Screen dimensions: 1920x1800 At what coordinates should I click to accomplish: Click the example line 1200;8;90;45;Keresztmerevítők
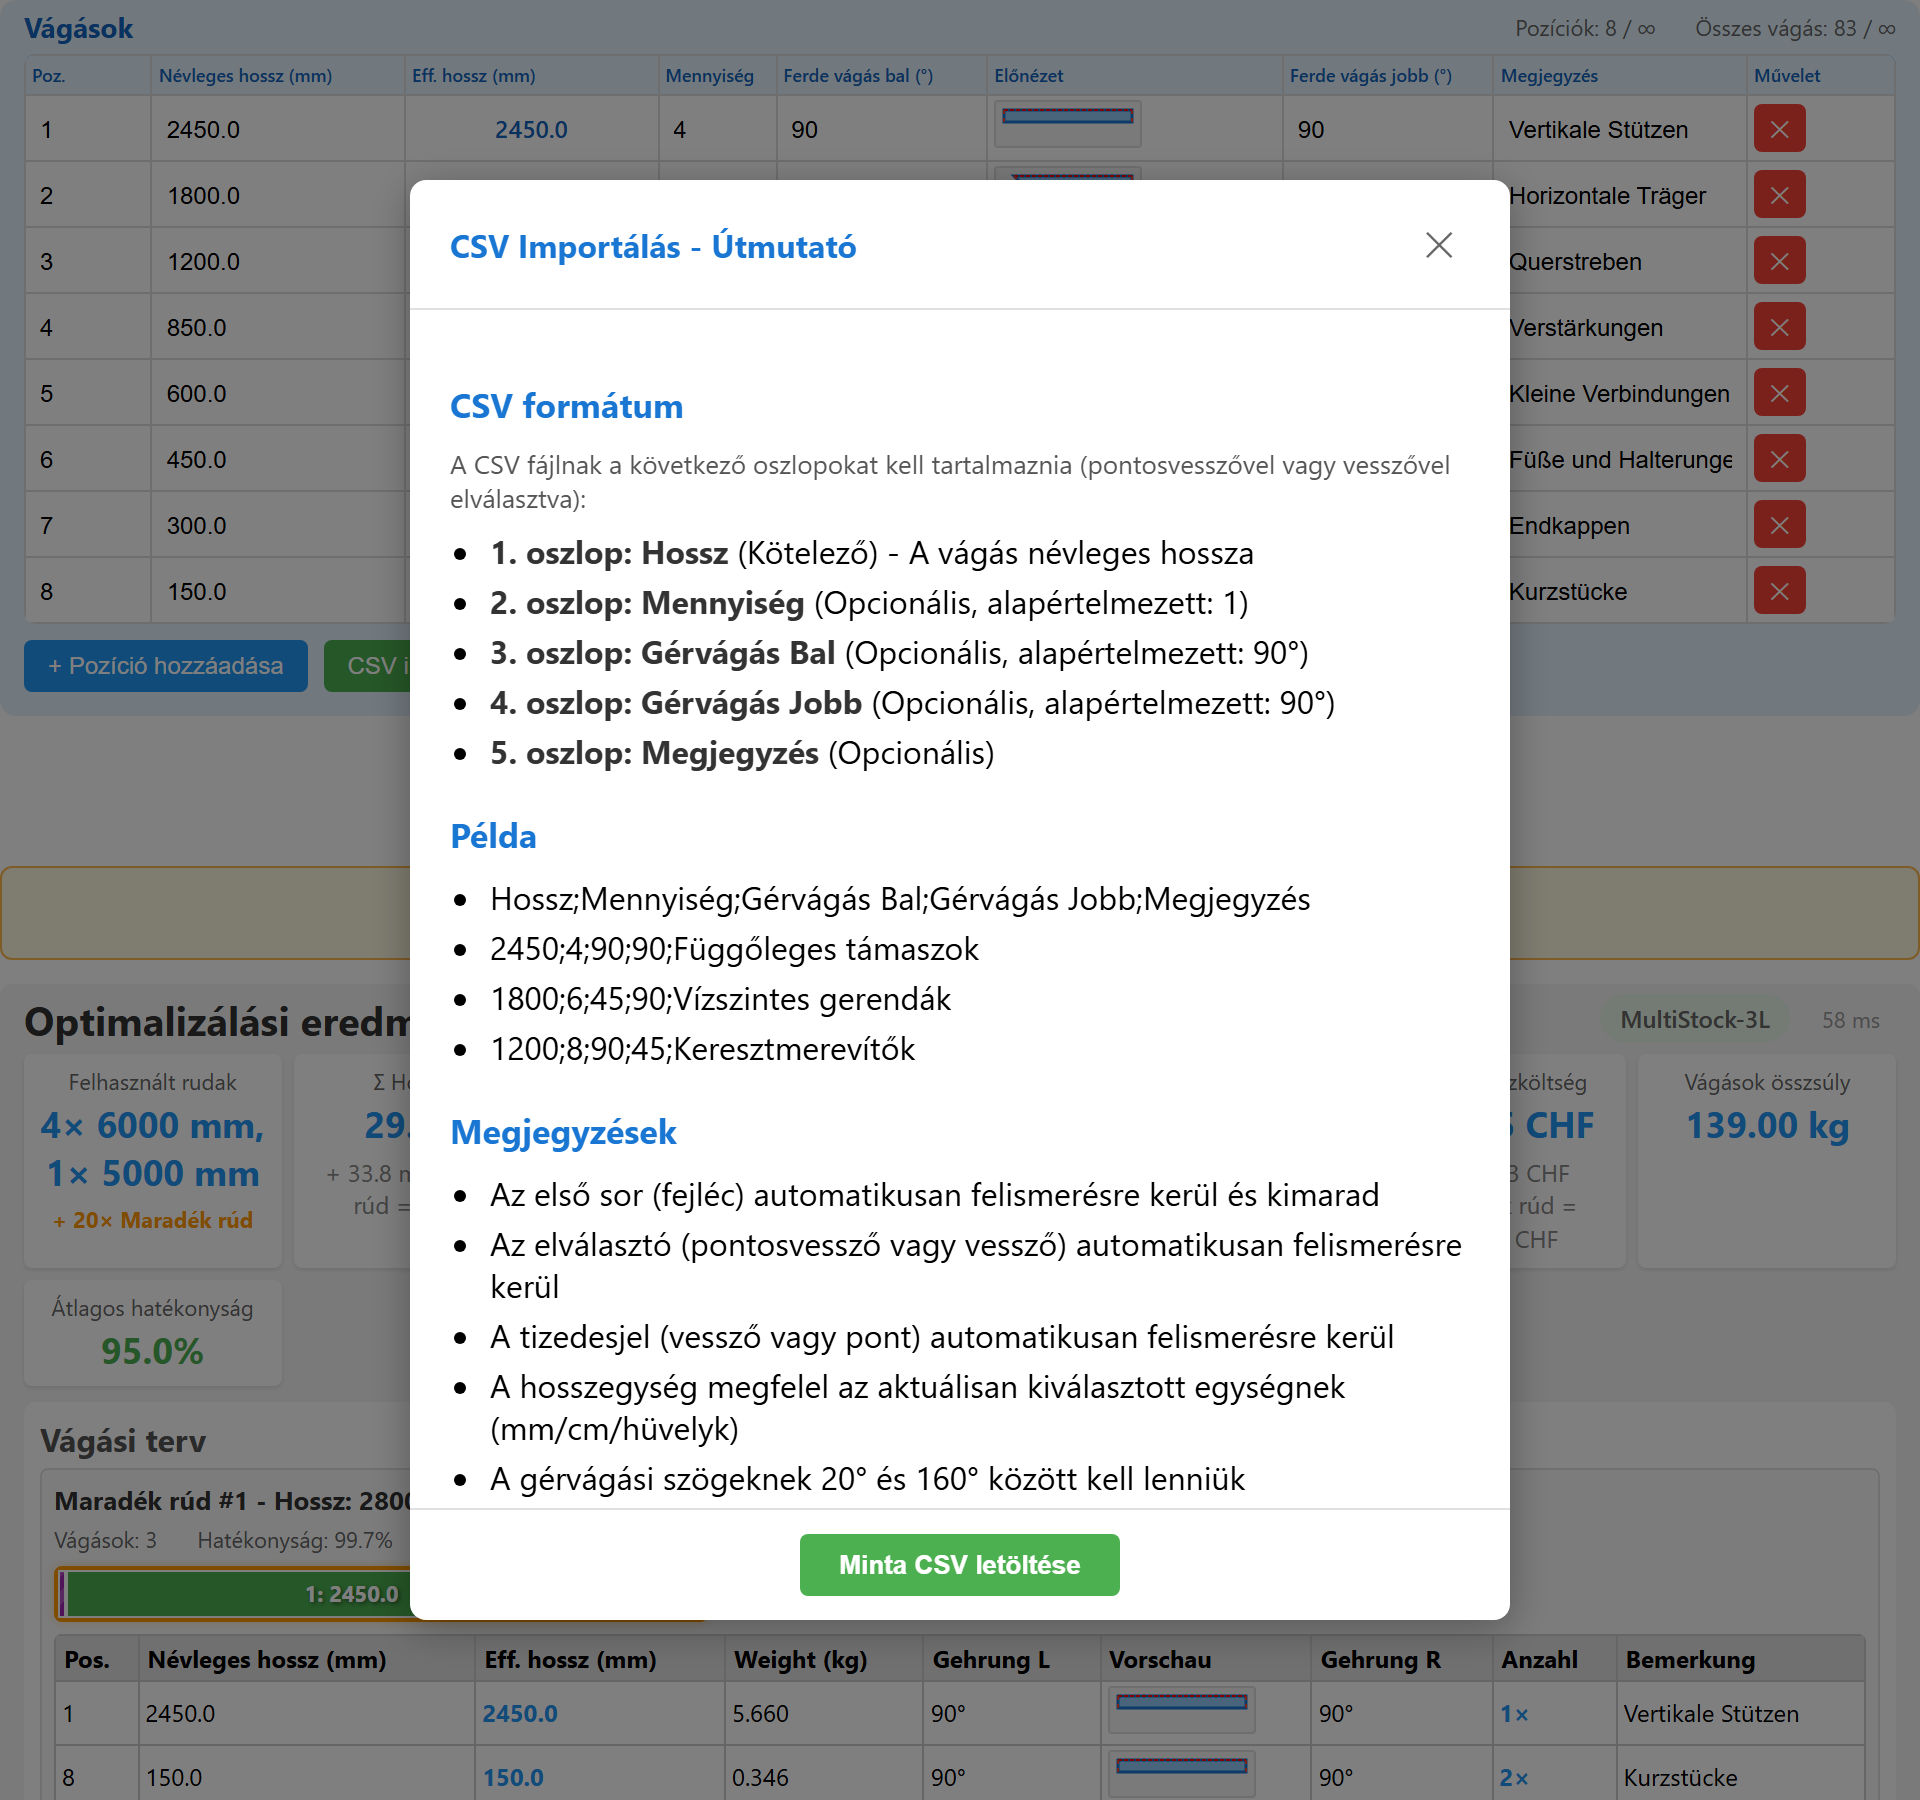point(702,1049)
